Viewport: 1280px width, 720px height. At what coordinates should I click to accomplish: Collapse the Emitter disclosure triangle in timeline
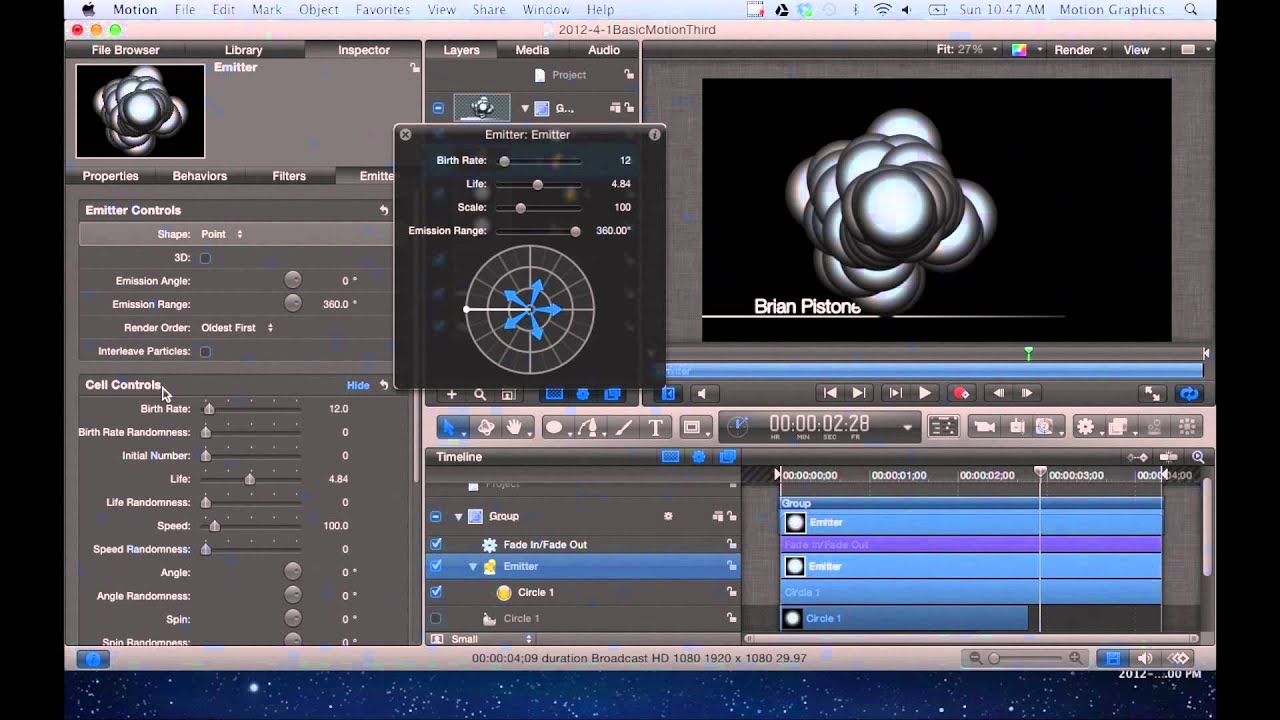[473, 566]
